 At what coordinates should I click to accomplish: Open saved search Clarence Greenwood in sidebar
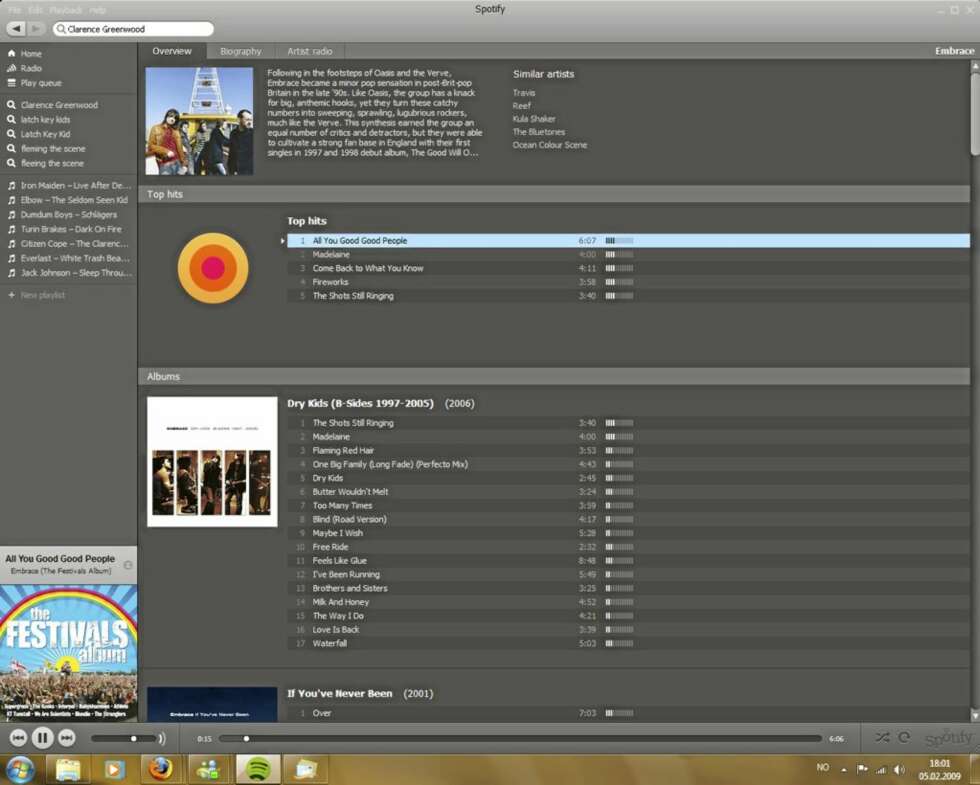pos(59,105)
